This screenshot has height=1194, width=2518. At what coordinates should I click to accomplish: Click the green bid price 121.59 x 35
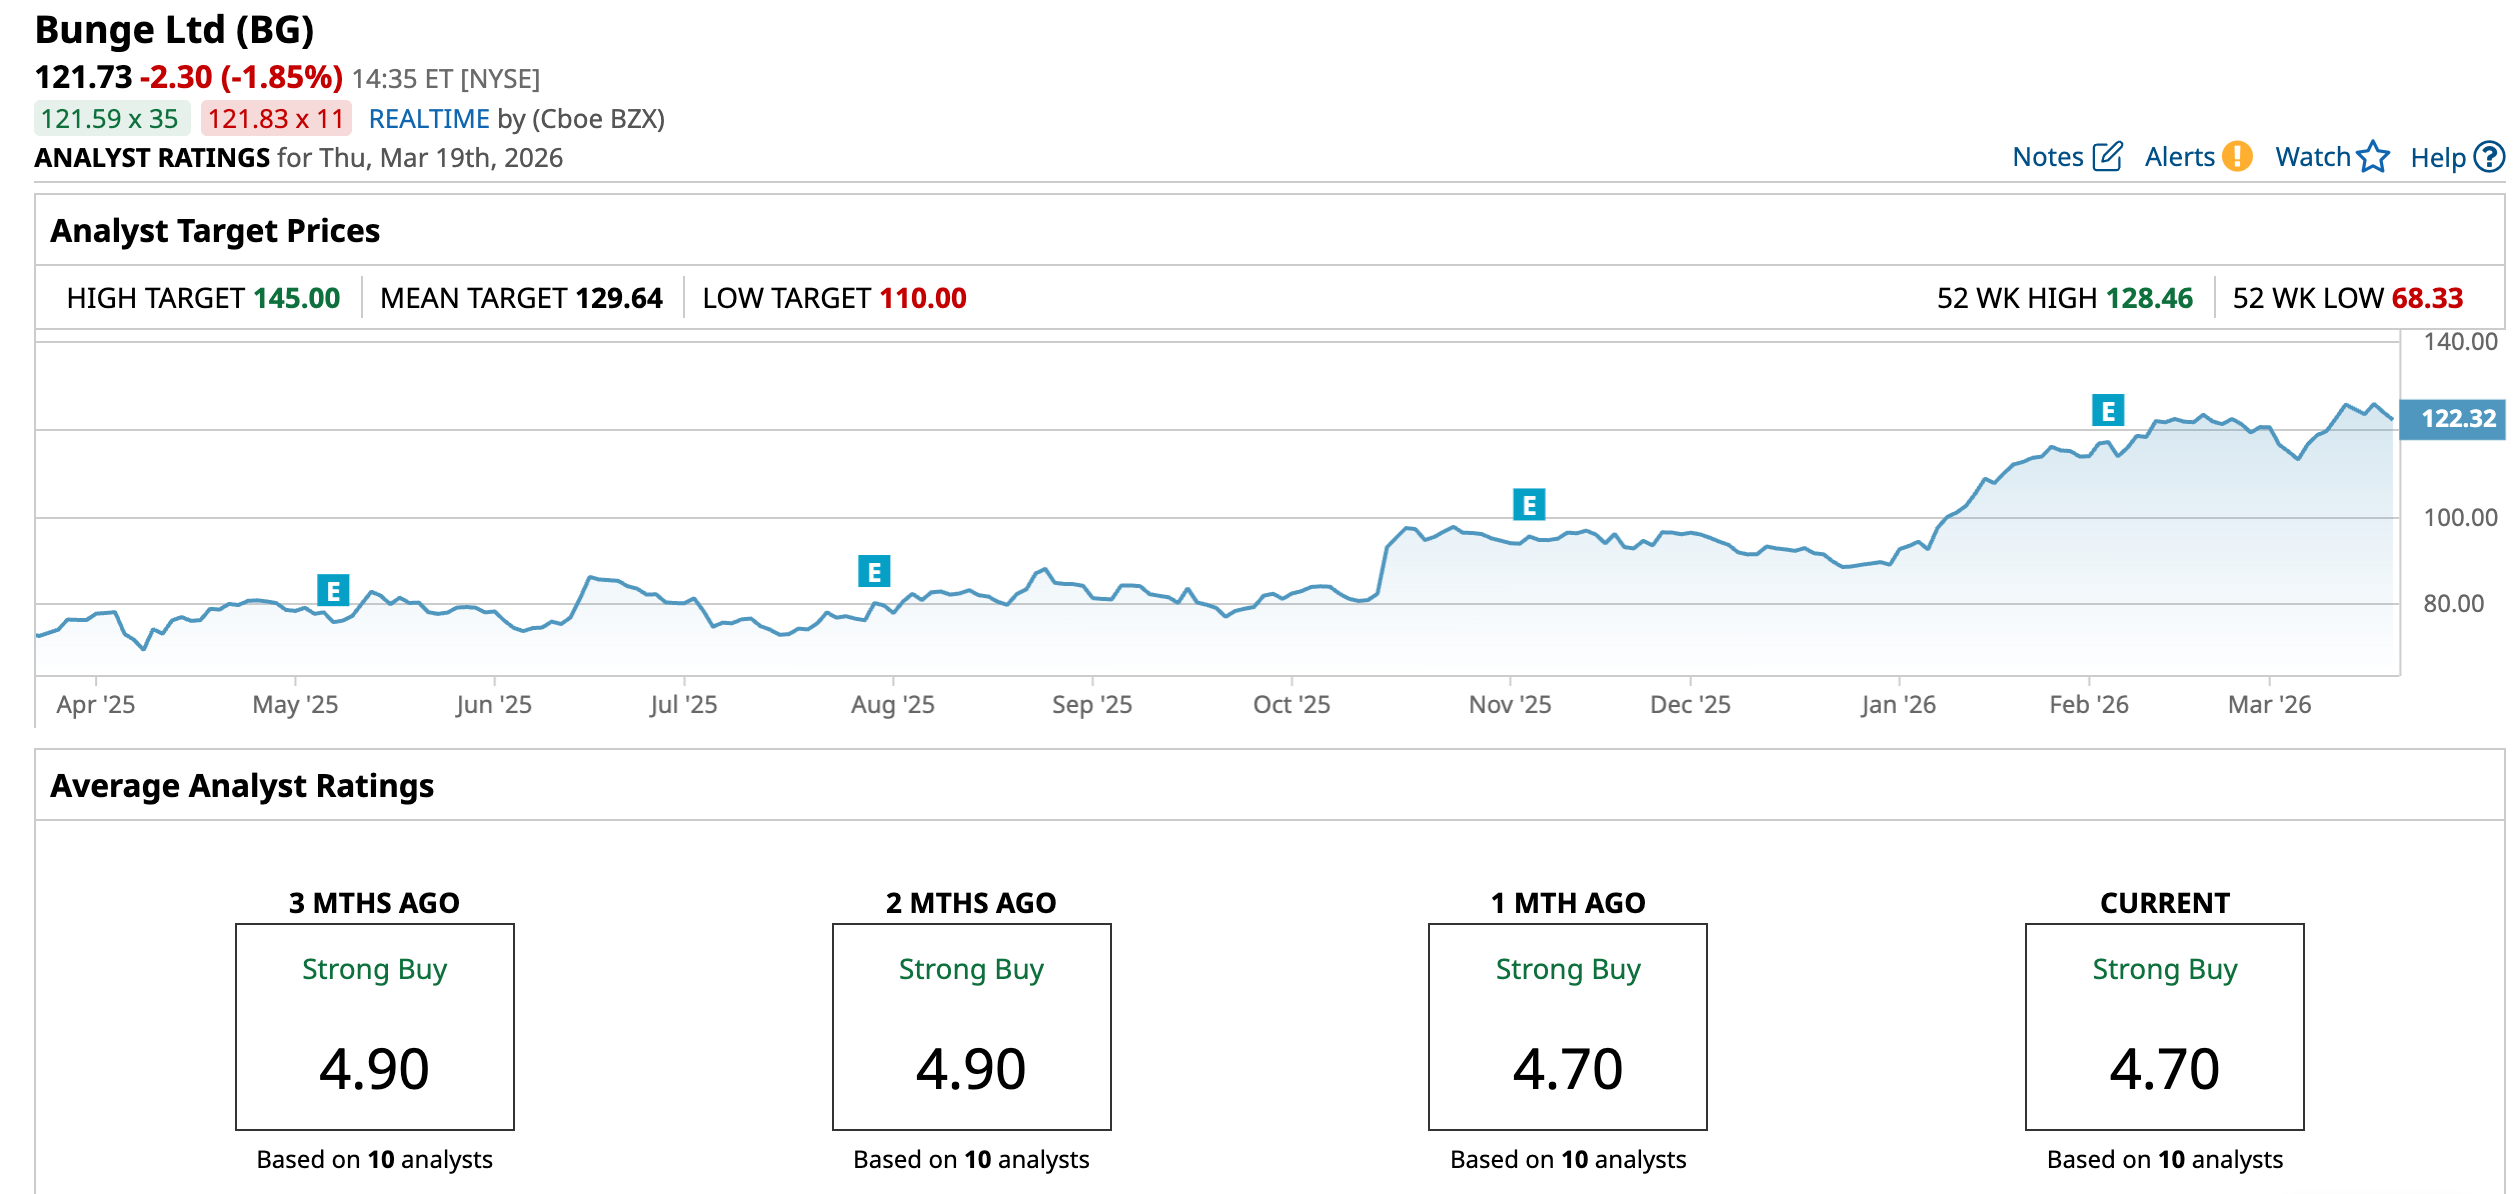[110, 119]
